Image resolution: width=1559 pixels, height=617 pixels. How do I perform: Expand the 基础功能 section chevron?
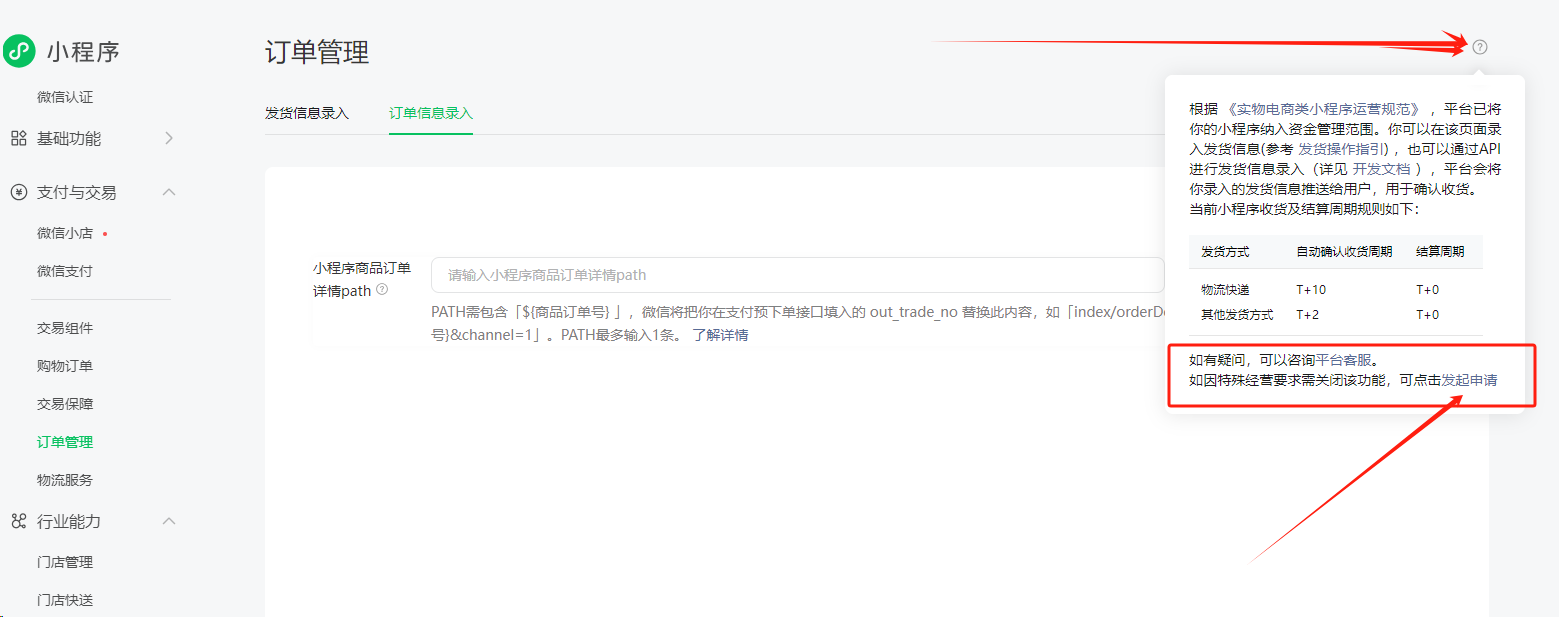pos(169,138)
